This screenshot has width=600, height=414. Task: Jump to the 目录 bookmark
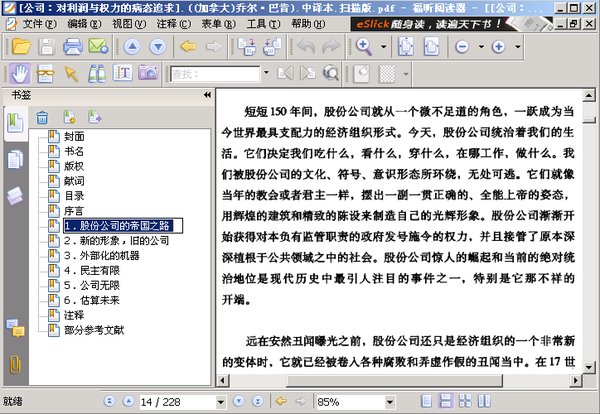point(74,196)
